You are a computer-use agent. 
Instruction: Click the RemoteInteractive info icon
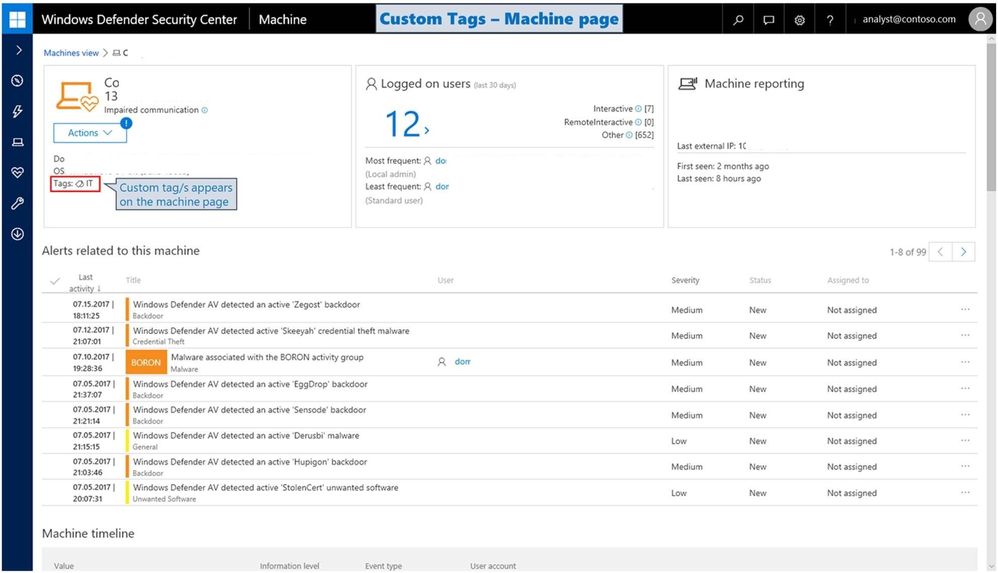[x=638, y=122]
